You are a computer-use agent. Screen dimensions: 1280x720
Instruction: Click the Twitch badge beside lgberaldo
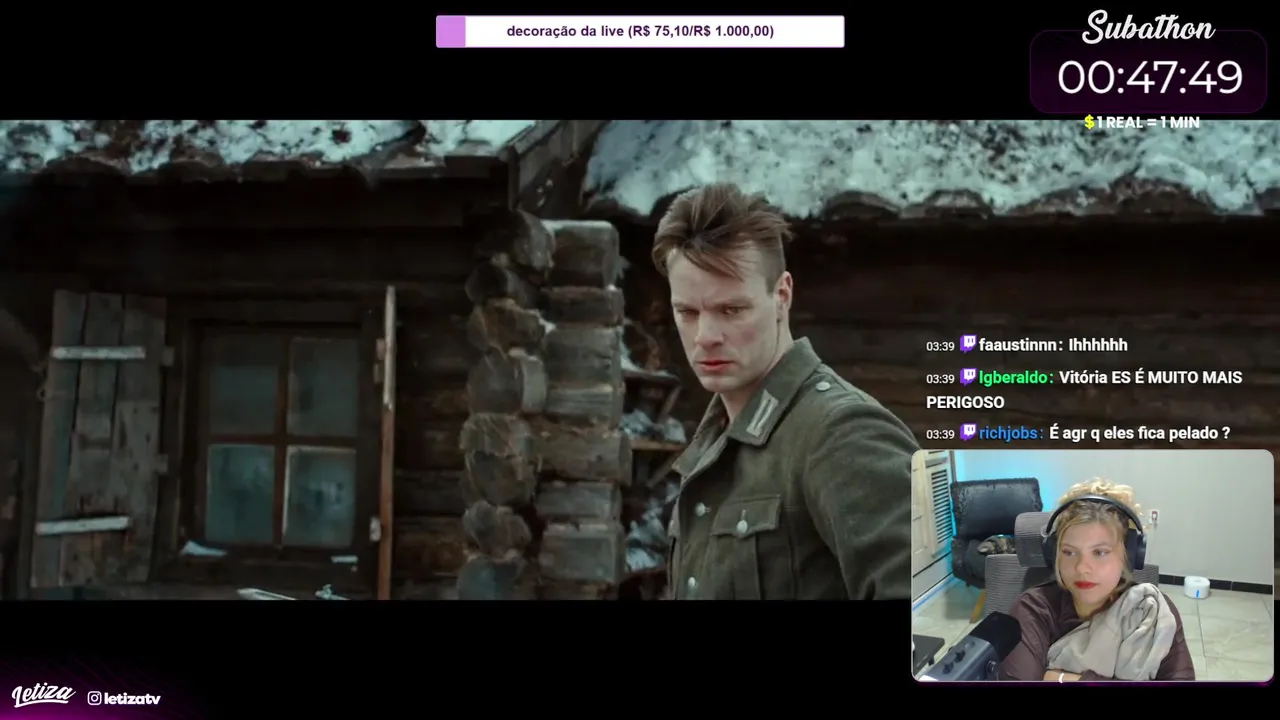[968, 377]
